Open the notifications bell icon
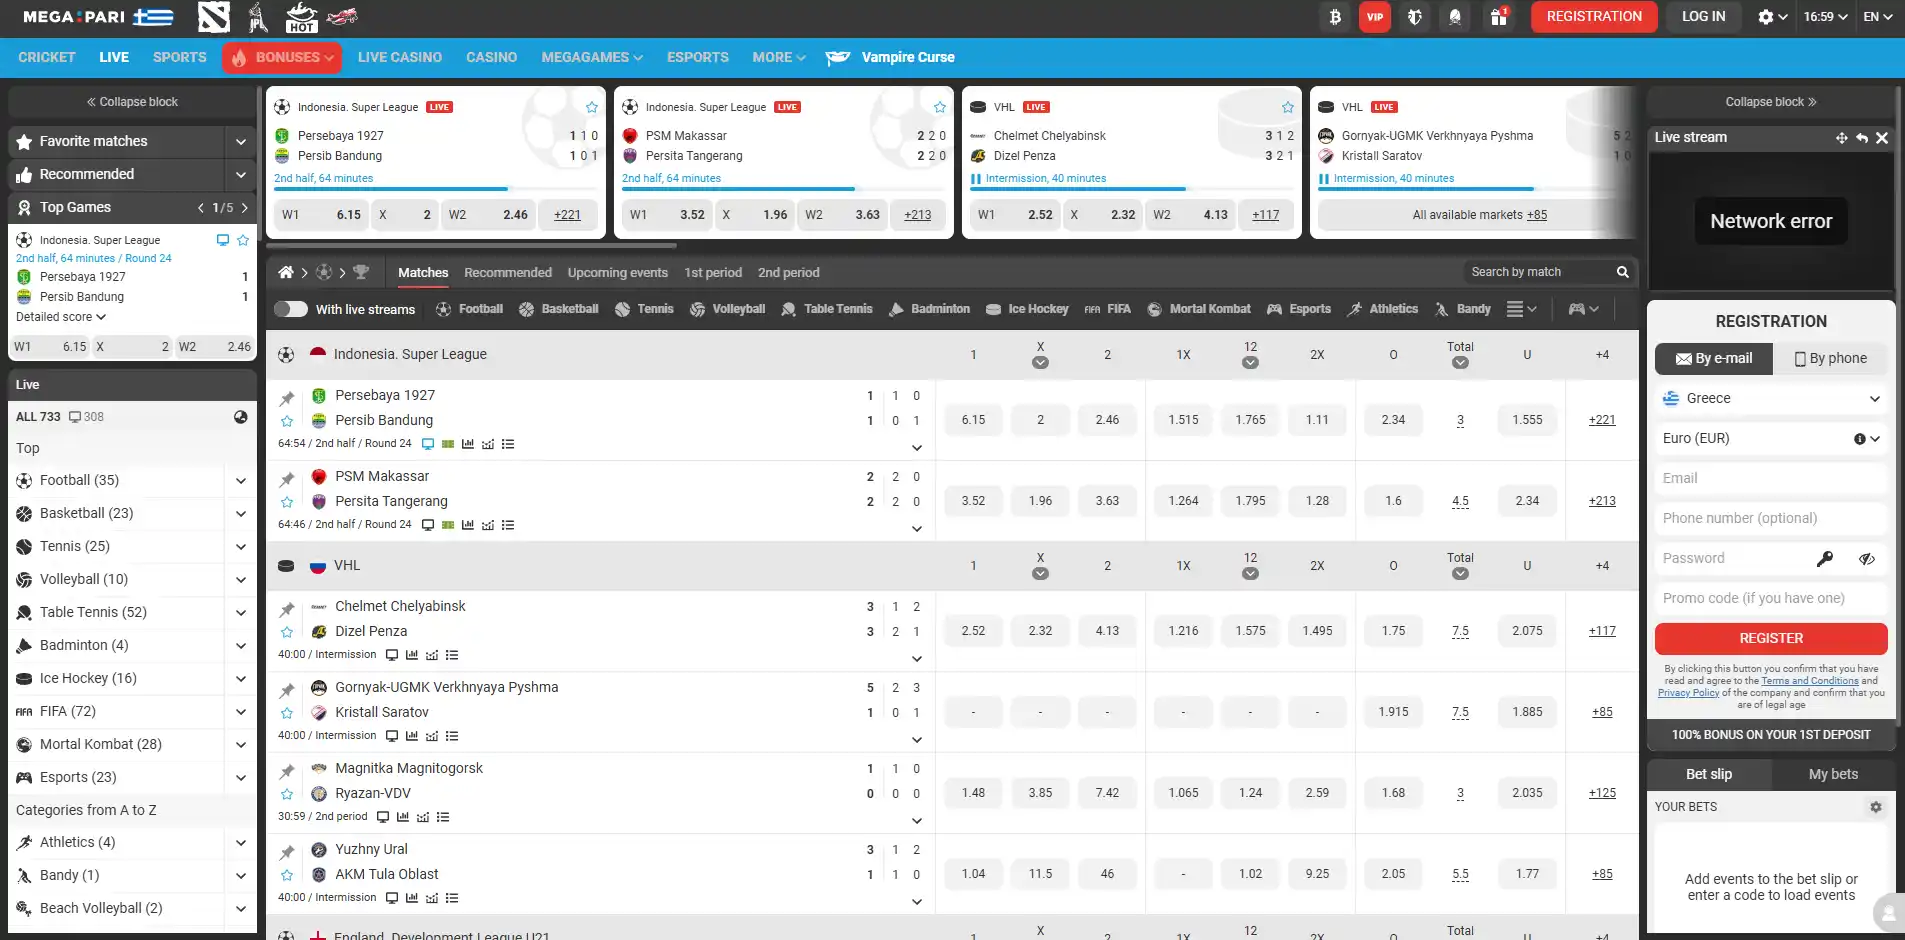Image resolution: width=1905 pixels, height=940 pixels. (1455, 17)
